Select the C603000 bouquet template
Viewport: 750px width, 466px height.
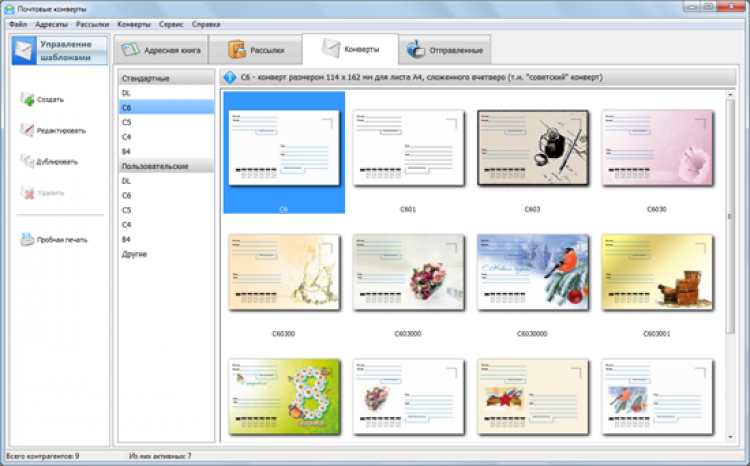[x=408, y=273]
